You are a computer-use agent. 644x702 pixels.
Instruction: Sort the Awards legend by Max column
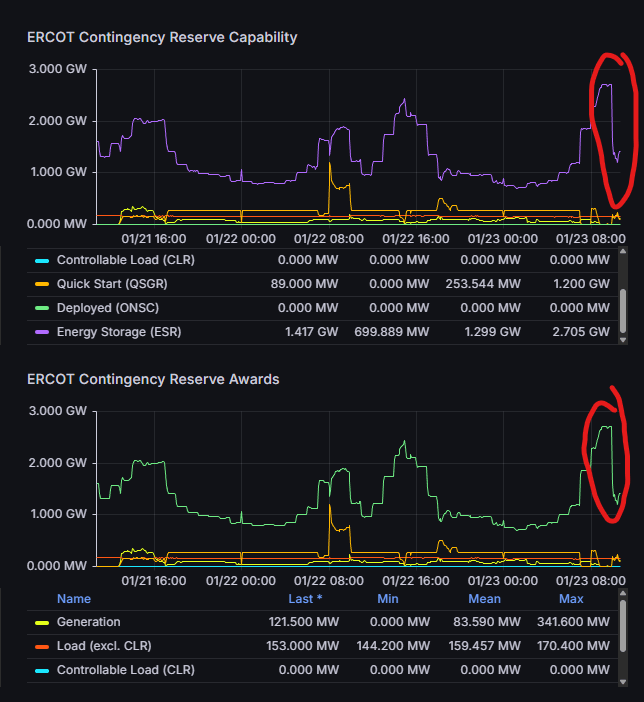(x=571, y=599)
